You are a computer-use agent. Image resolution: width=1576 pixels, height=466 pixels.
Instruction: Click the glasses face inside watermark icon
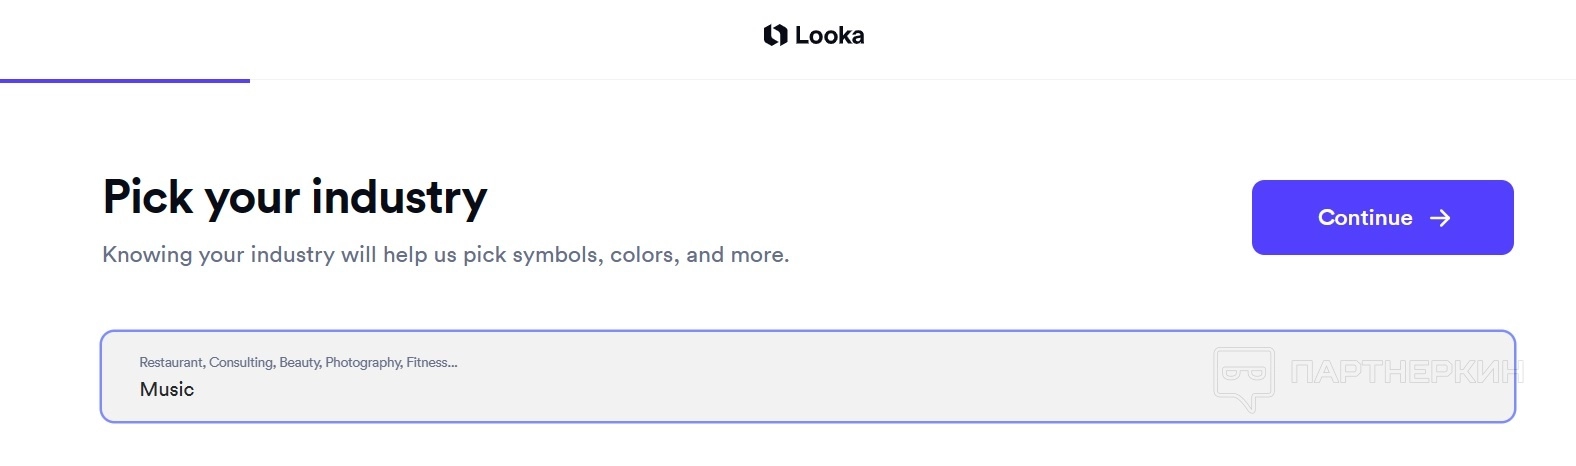1243,373
